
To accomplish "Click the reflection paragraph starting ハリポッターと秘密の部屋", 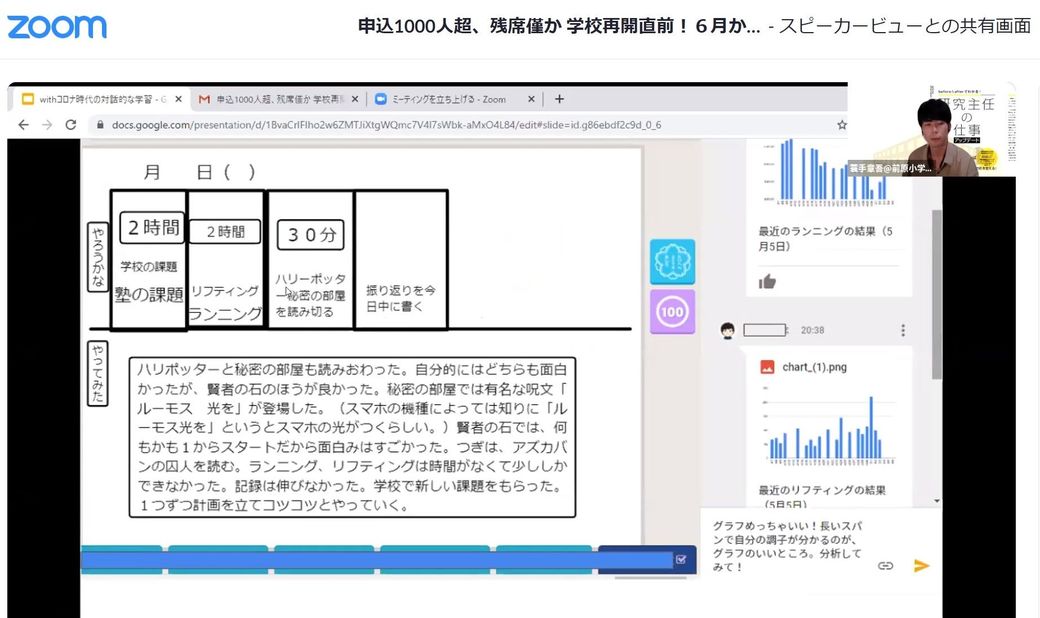I will pyautogui.click(x=352, y=437).
